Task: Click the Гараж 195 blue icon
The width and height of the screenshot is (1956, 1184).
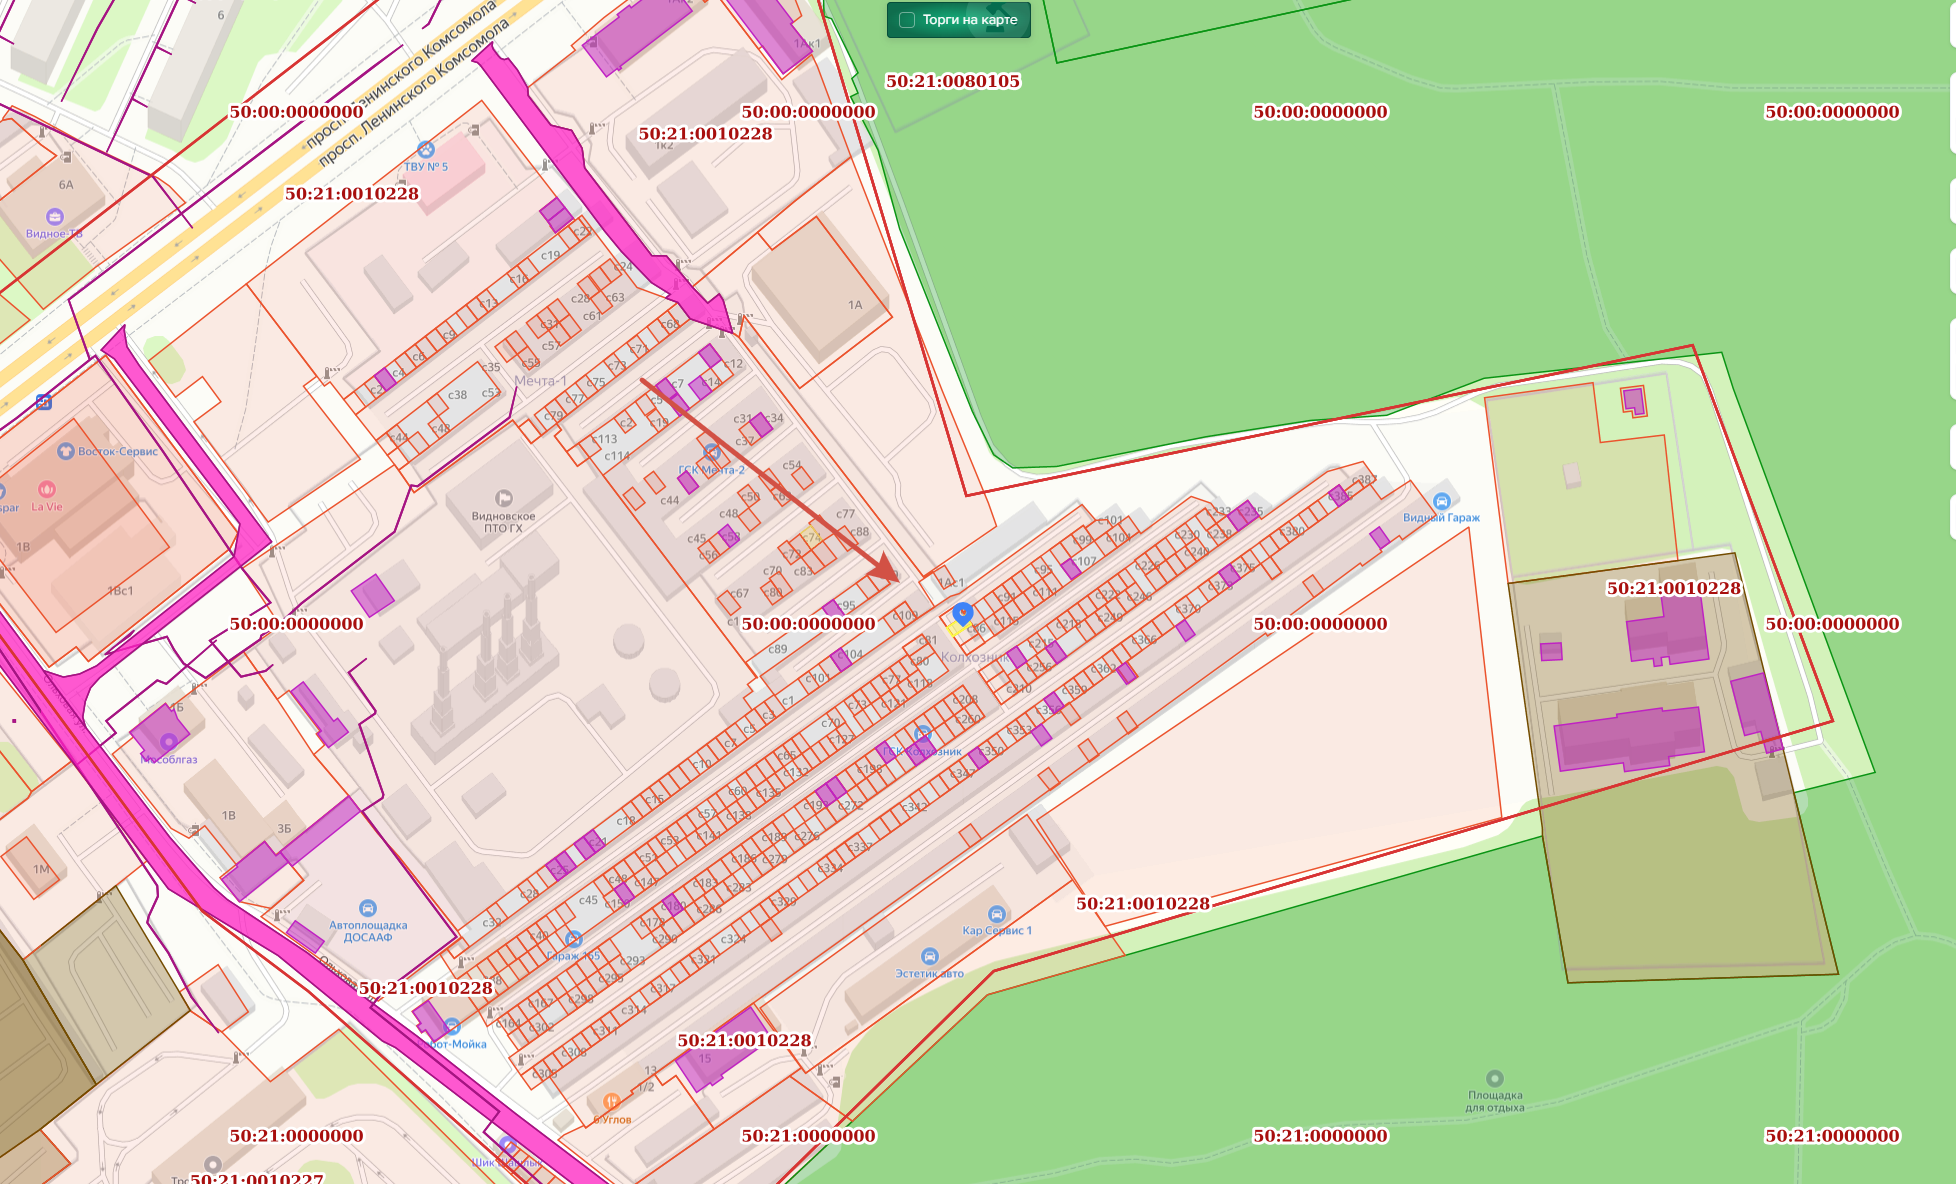Action: pos(573,939)
